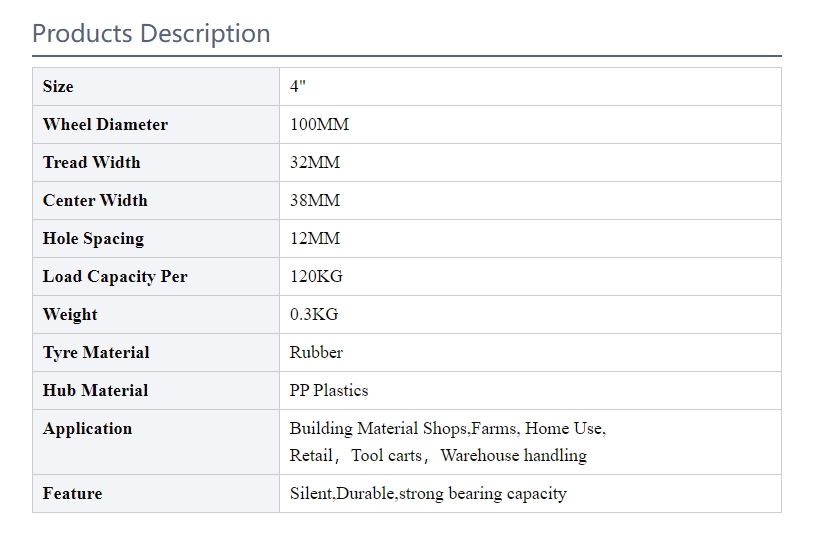Click the 100MM diameter value
Screen dimensions: 823x537
(319, 124)
